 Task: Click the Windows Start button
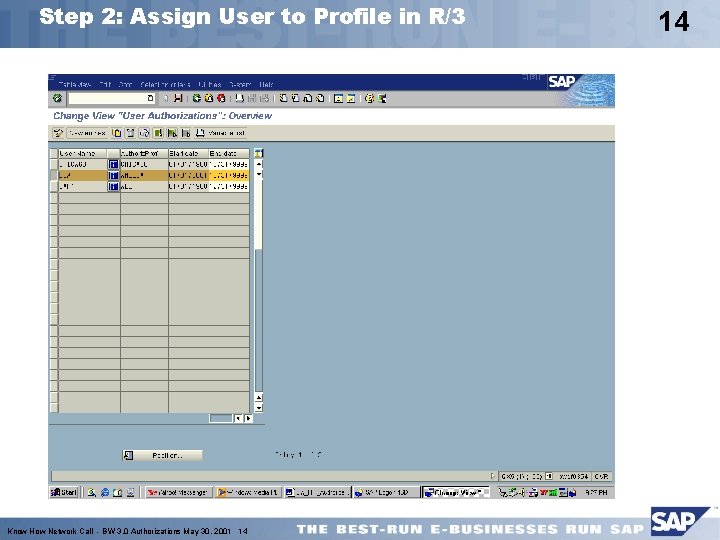coord(64,493)
